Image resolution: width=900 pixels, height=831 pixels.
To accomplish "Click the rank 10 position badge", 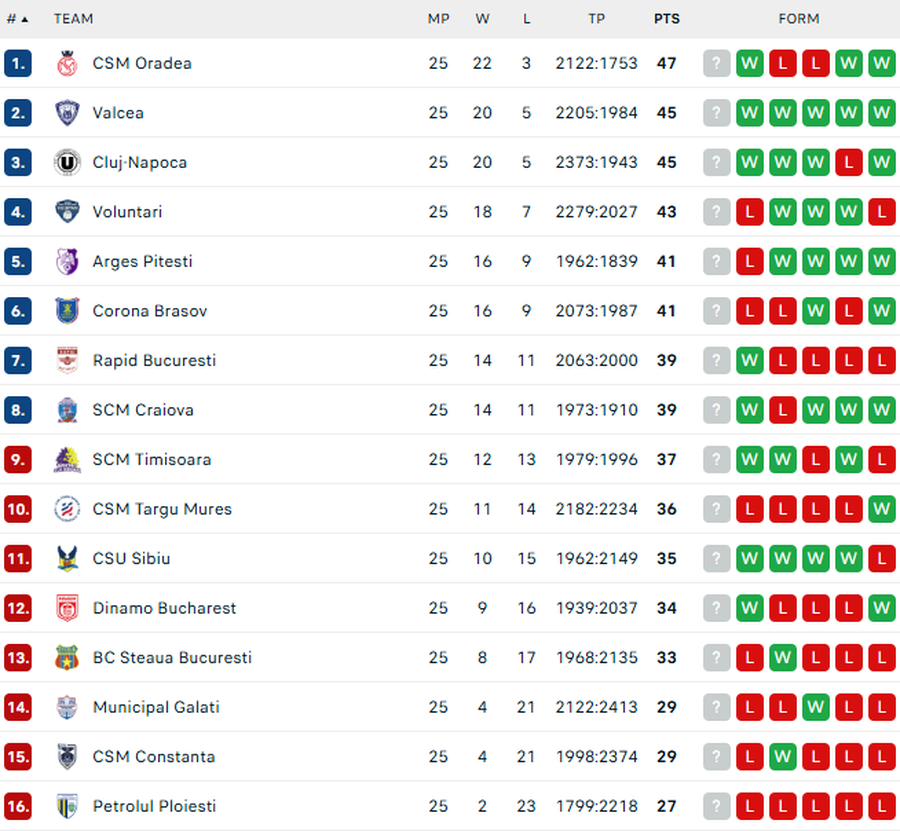I will coord(18,509).
